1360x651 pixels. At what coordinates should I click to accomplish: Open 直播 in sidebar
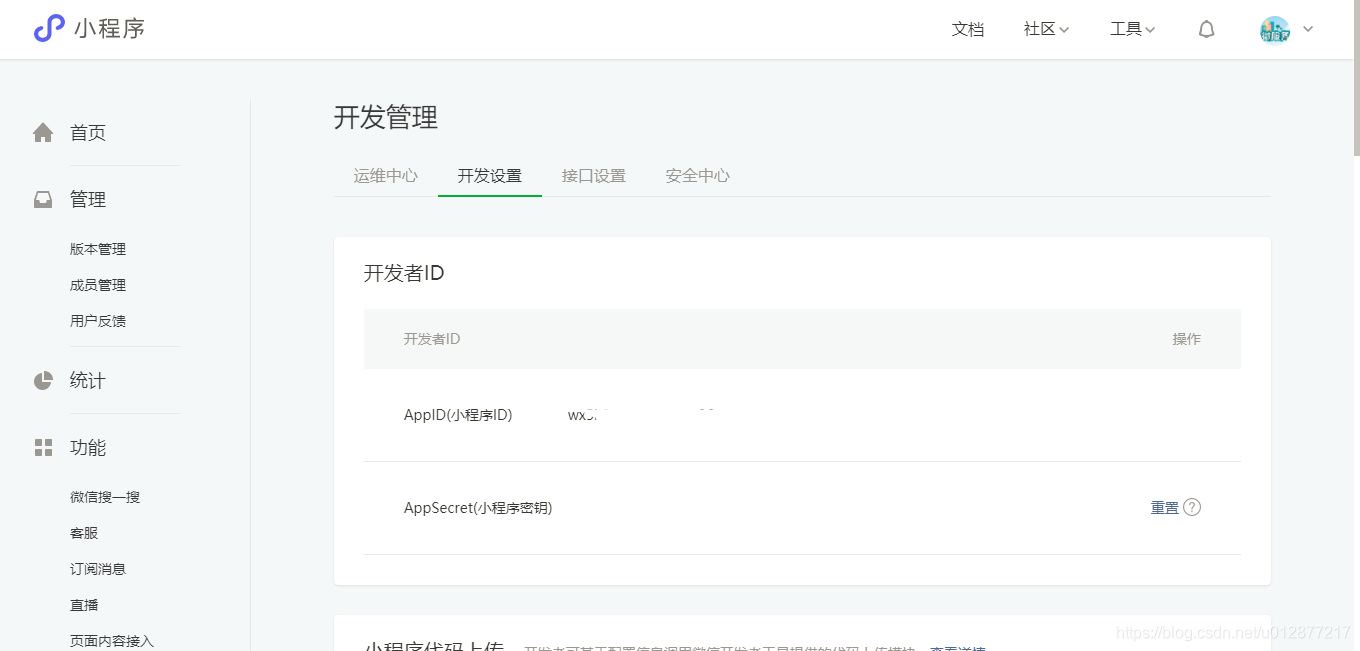pyautogui.click(x=84, y=605)
